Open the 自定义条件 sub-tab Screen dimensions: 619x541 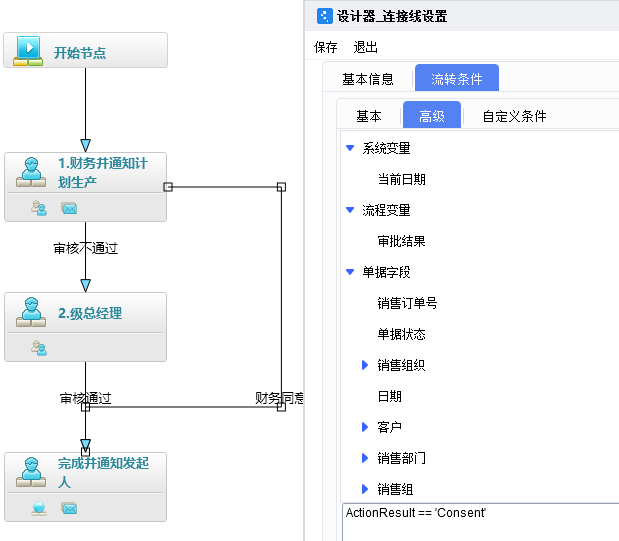click(x=514, y=116)
